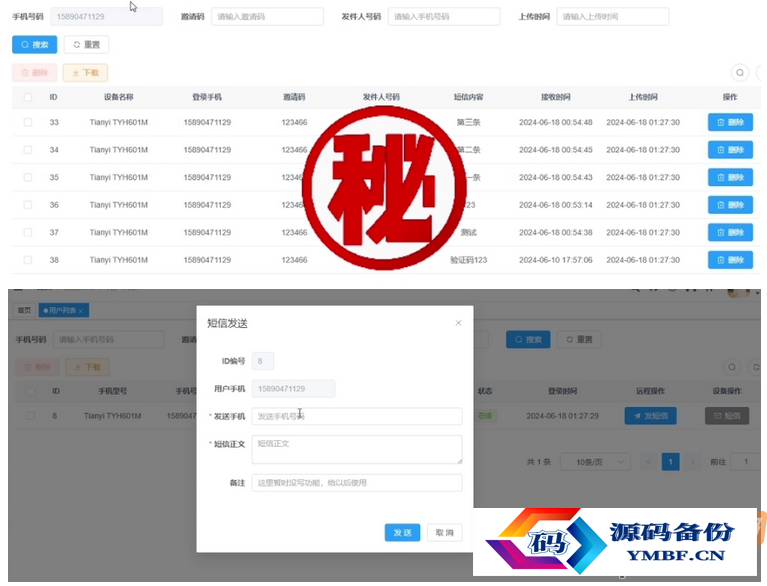
Task: Click the round search icon in user list
Action: (732, 367)
